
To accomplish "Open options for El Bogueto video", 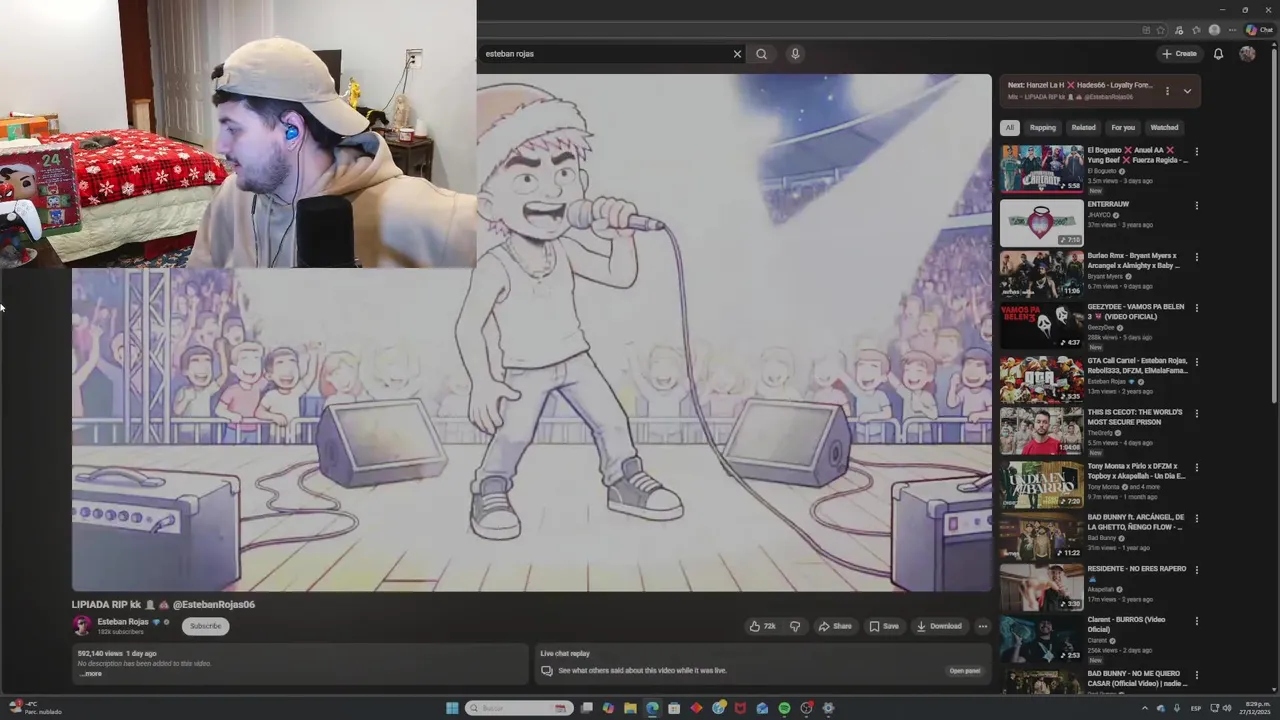I will pos(1196,152).
